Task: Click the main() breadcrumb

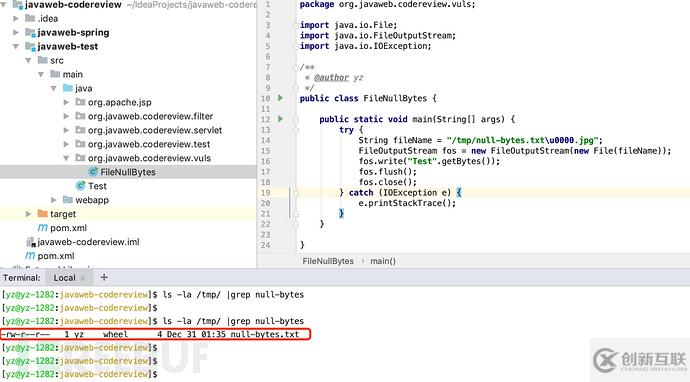Action: coord(383,261)
